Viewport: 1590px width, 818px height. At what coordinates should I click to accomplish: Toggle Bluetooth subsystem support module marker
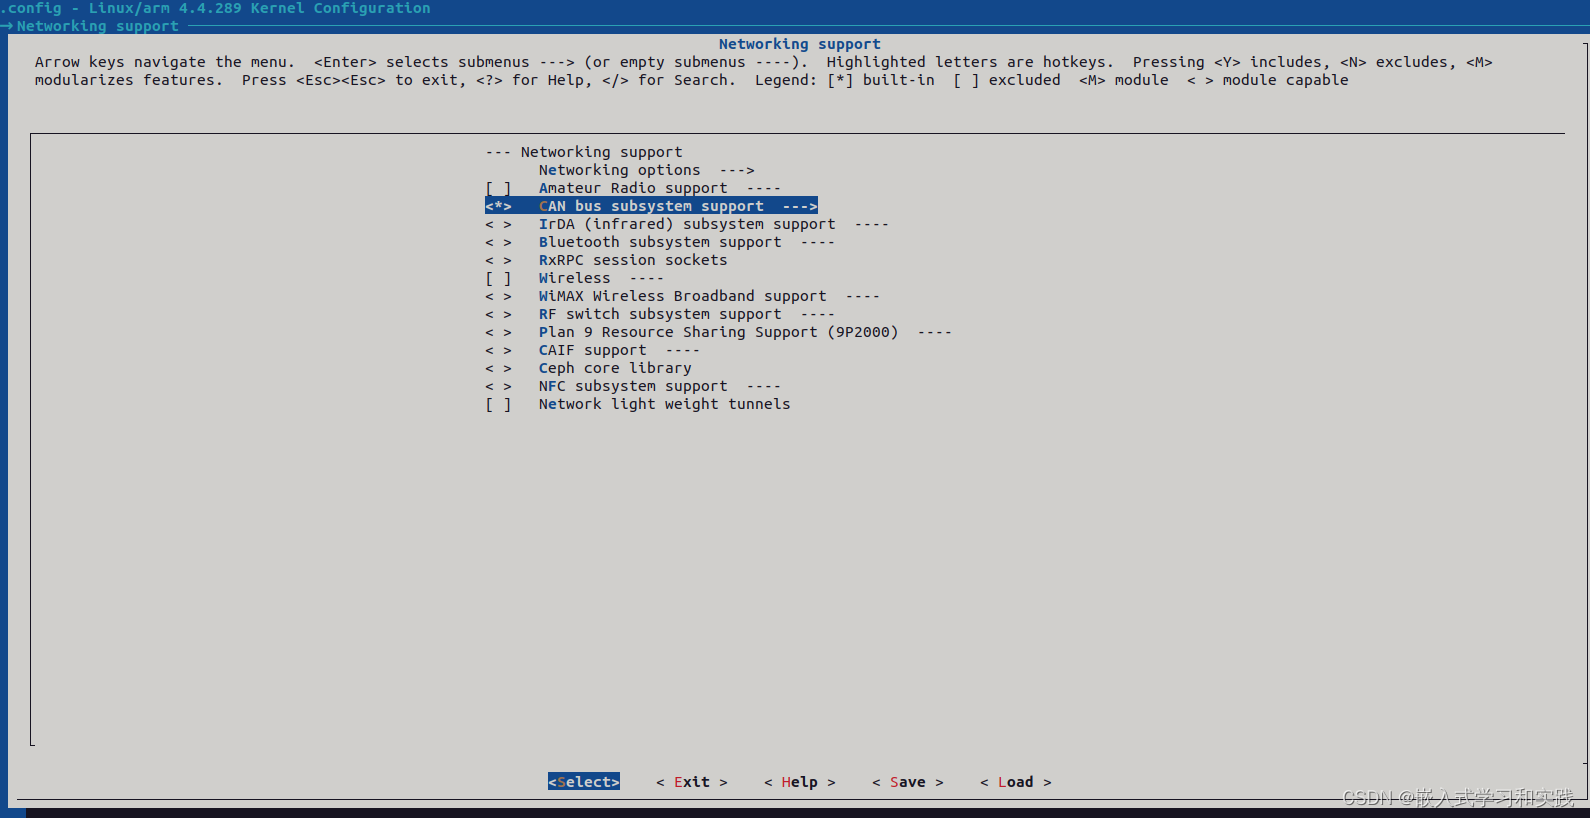498,242
